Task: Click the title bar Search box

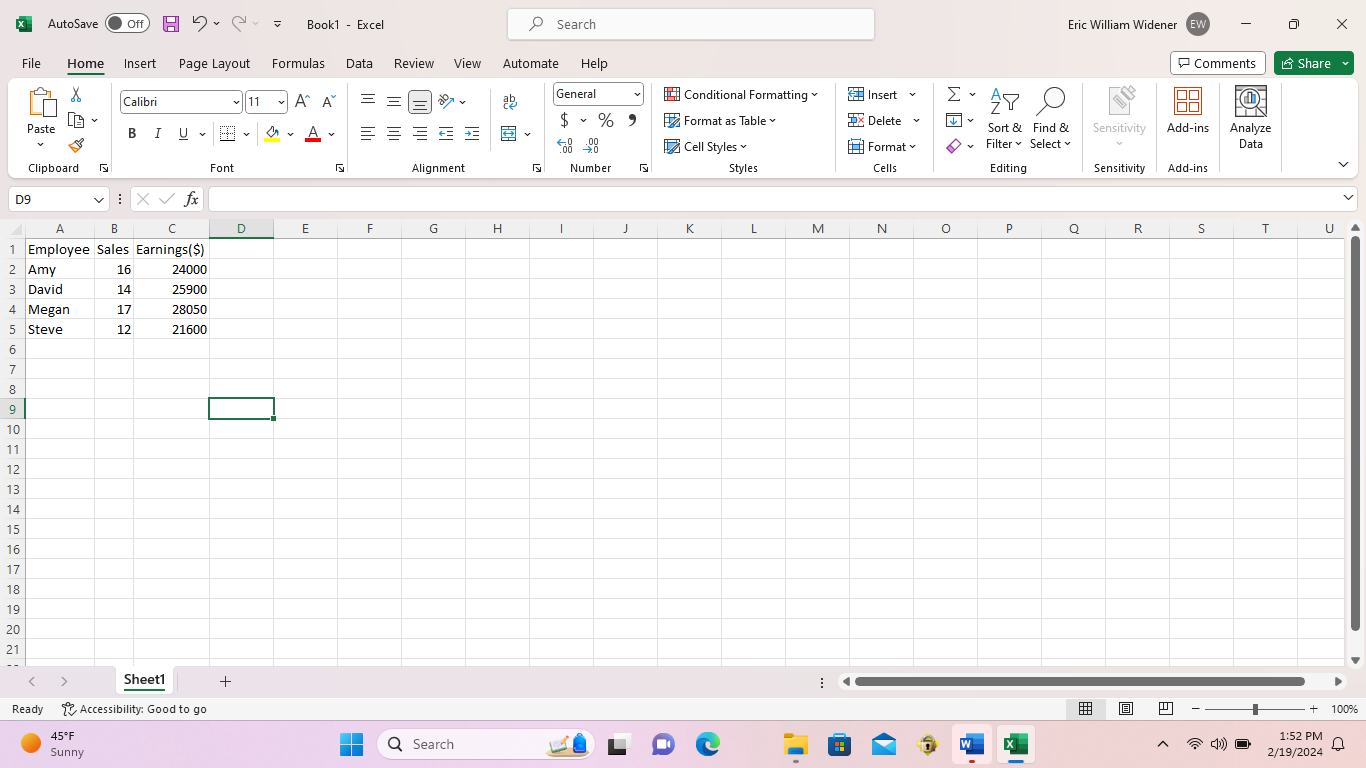Action: 691,24
